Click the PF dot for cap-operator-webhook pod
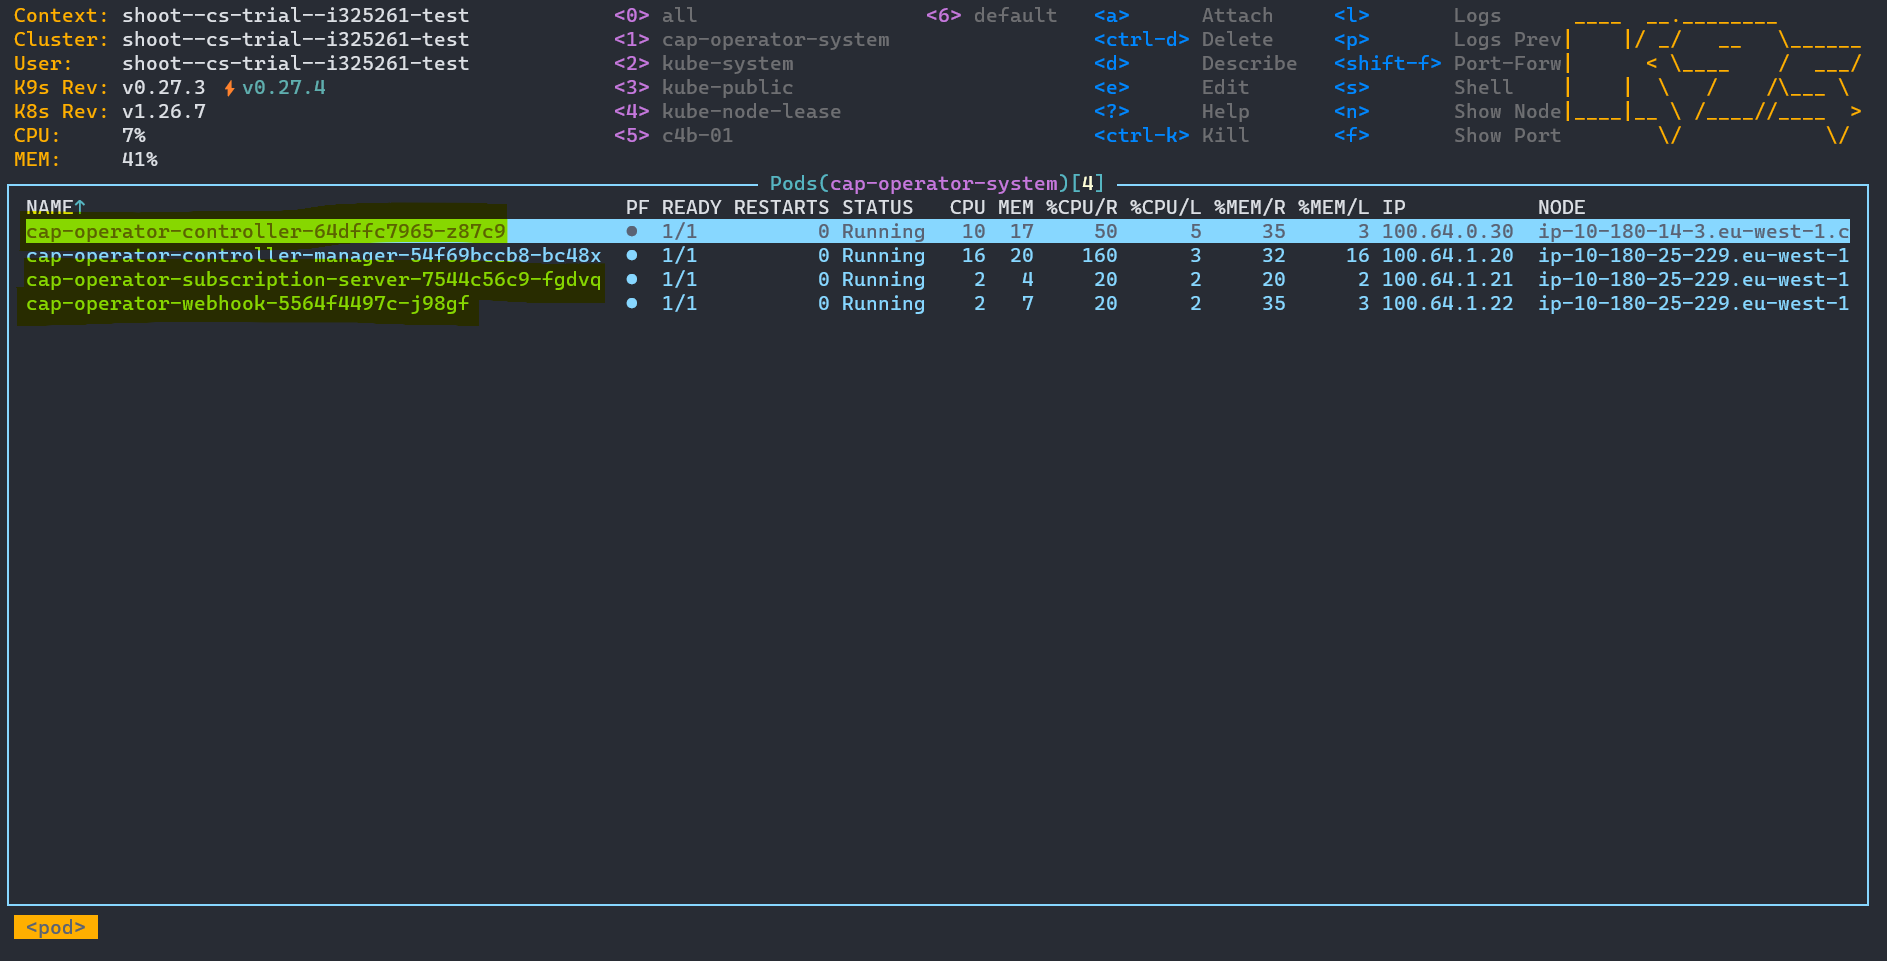 pos(632,303)
